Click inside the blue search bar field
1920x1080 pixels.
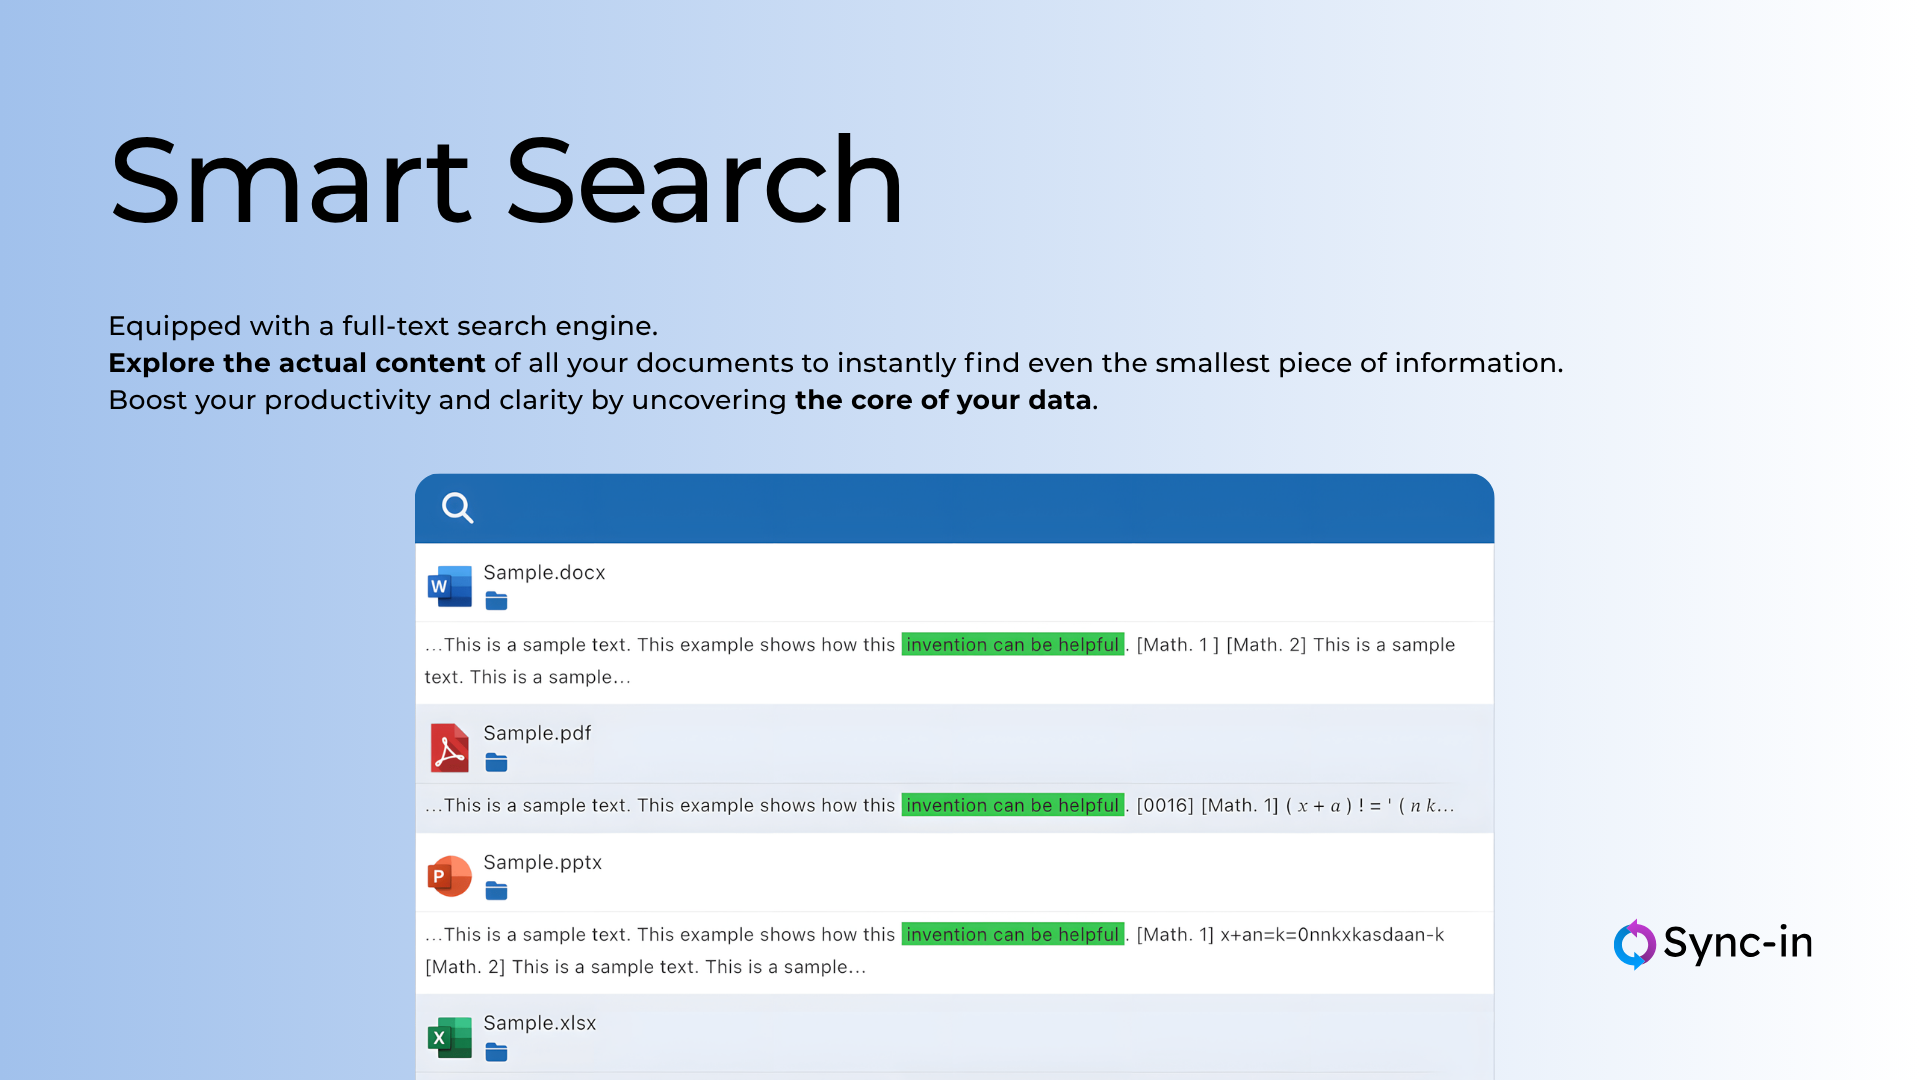click(x=980, y=508)
